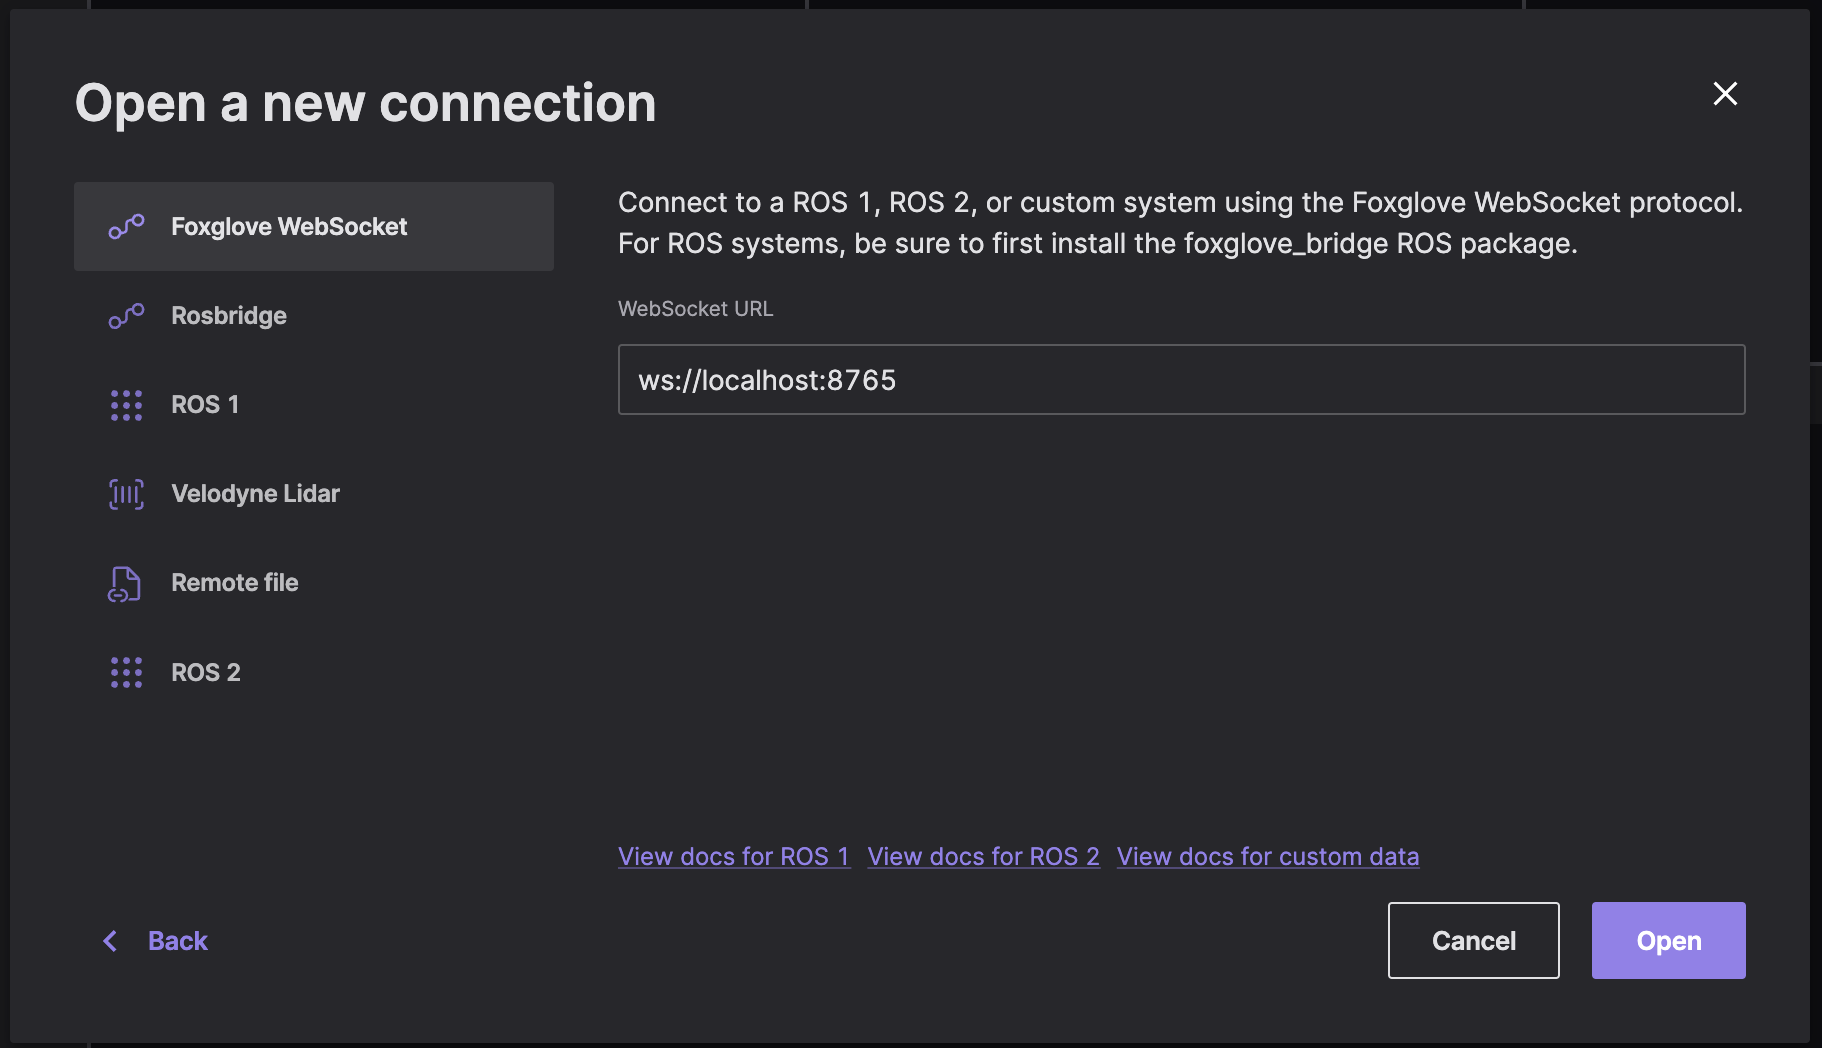This screenshot has width=1822, height=1048.
Task: Click the Velodyne Lidar scanner icon
Action: coord(126,494)
